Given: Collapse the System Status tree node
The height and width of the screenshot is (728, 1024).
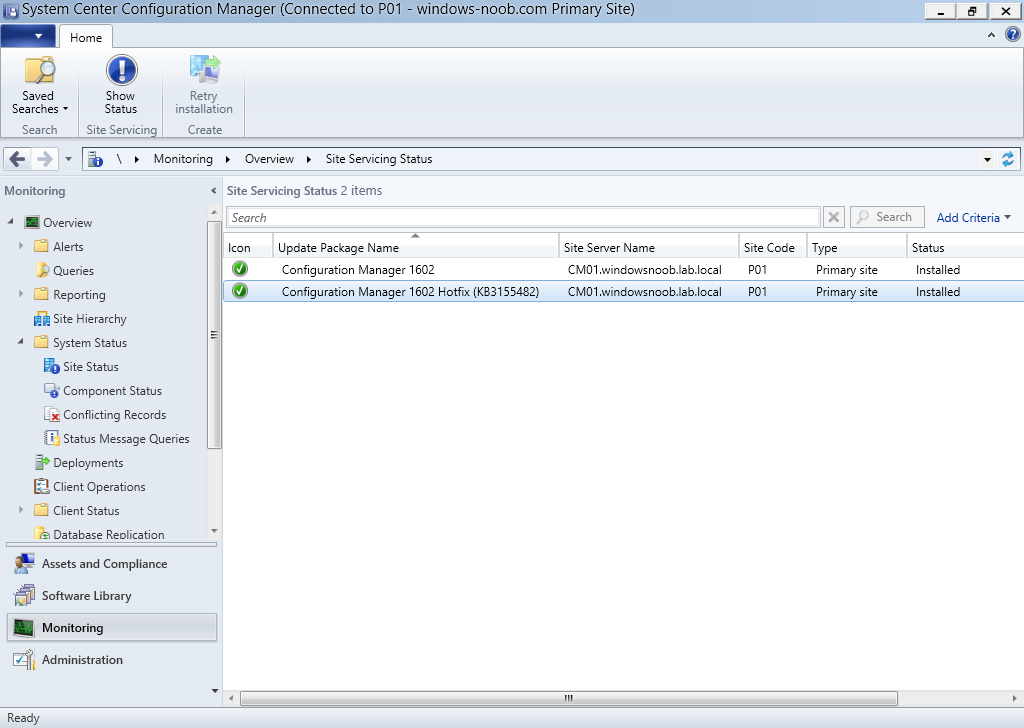Looking at the screenshot, I should tap(21, 342).
